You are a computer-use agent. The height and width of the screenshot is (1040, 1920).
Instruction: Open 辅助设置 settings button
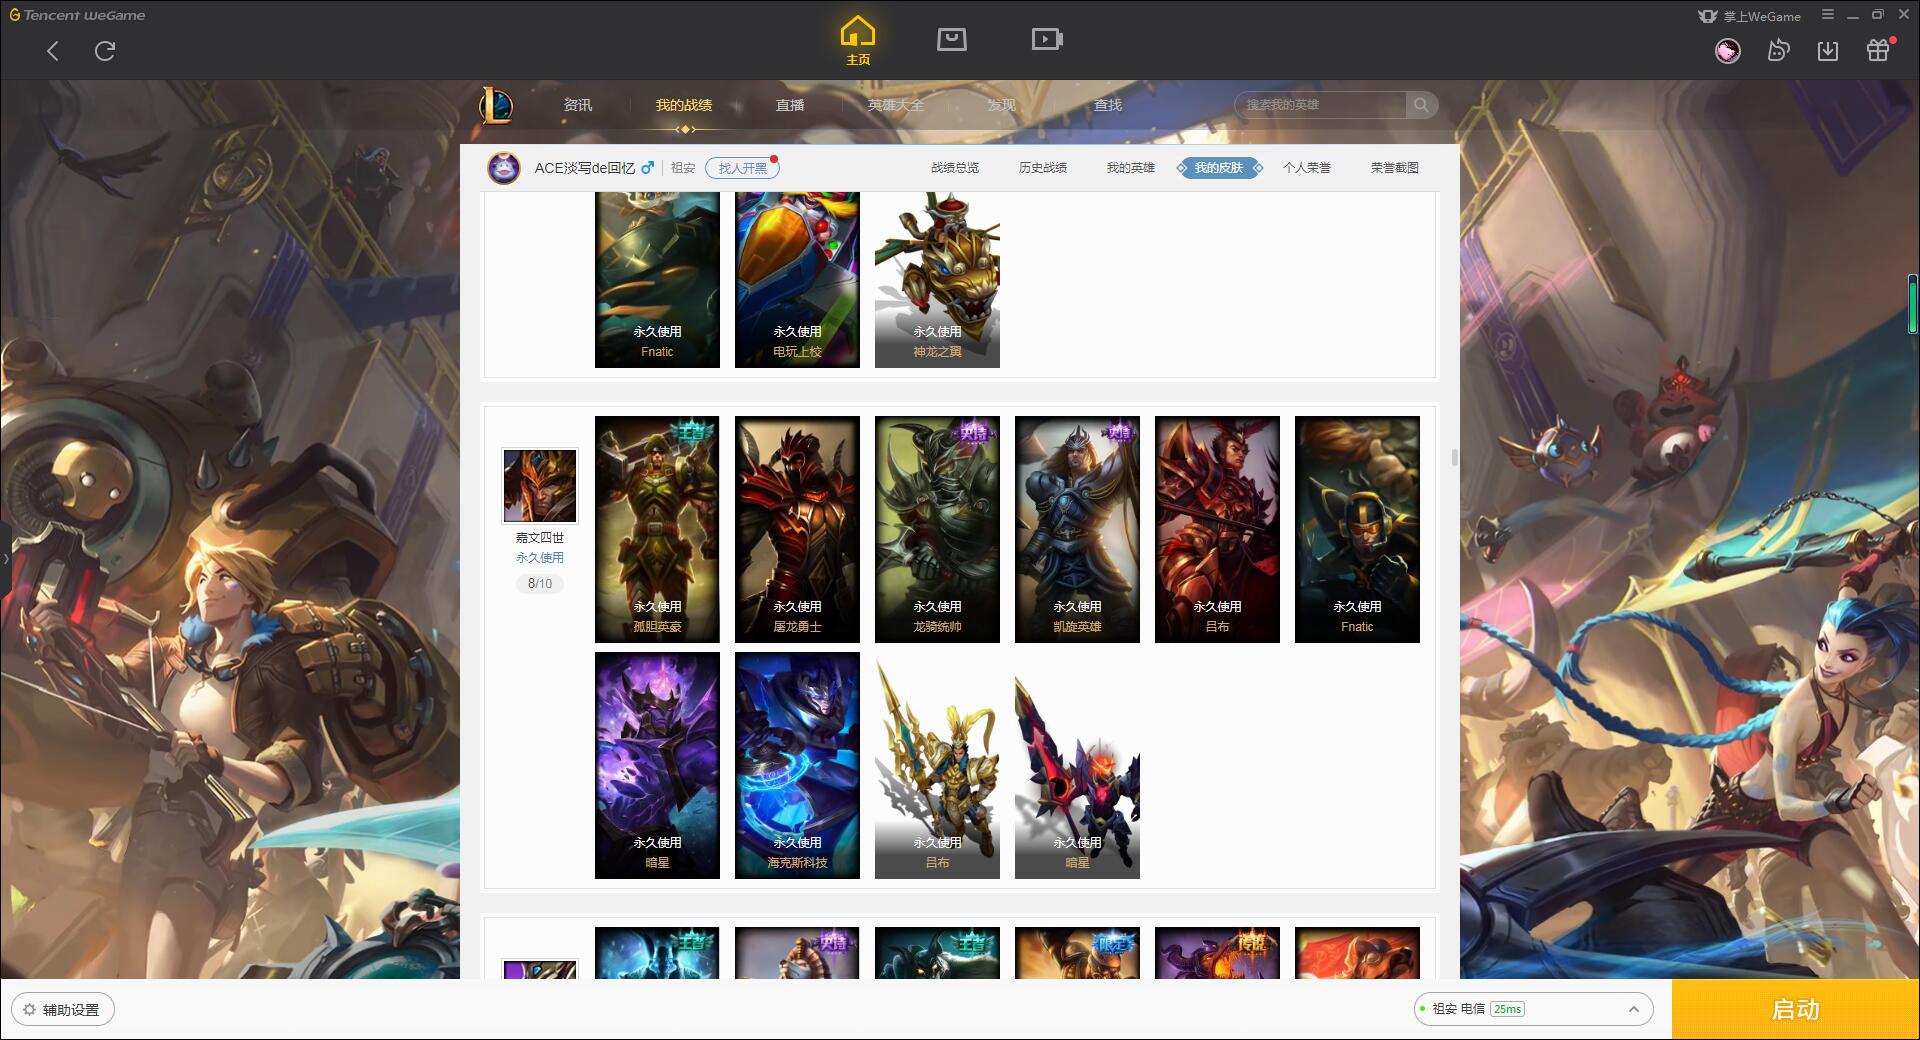[63, 1010]
